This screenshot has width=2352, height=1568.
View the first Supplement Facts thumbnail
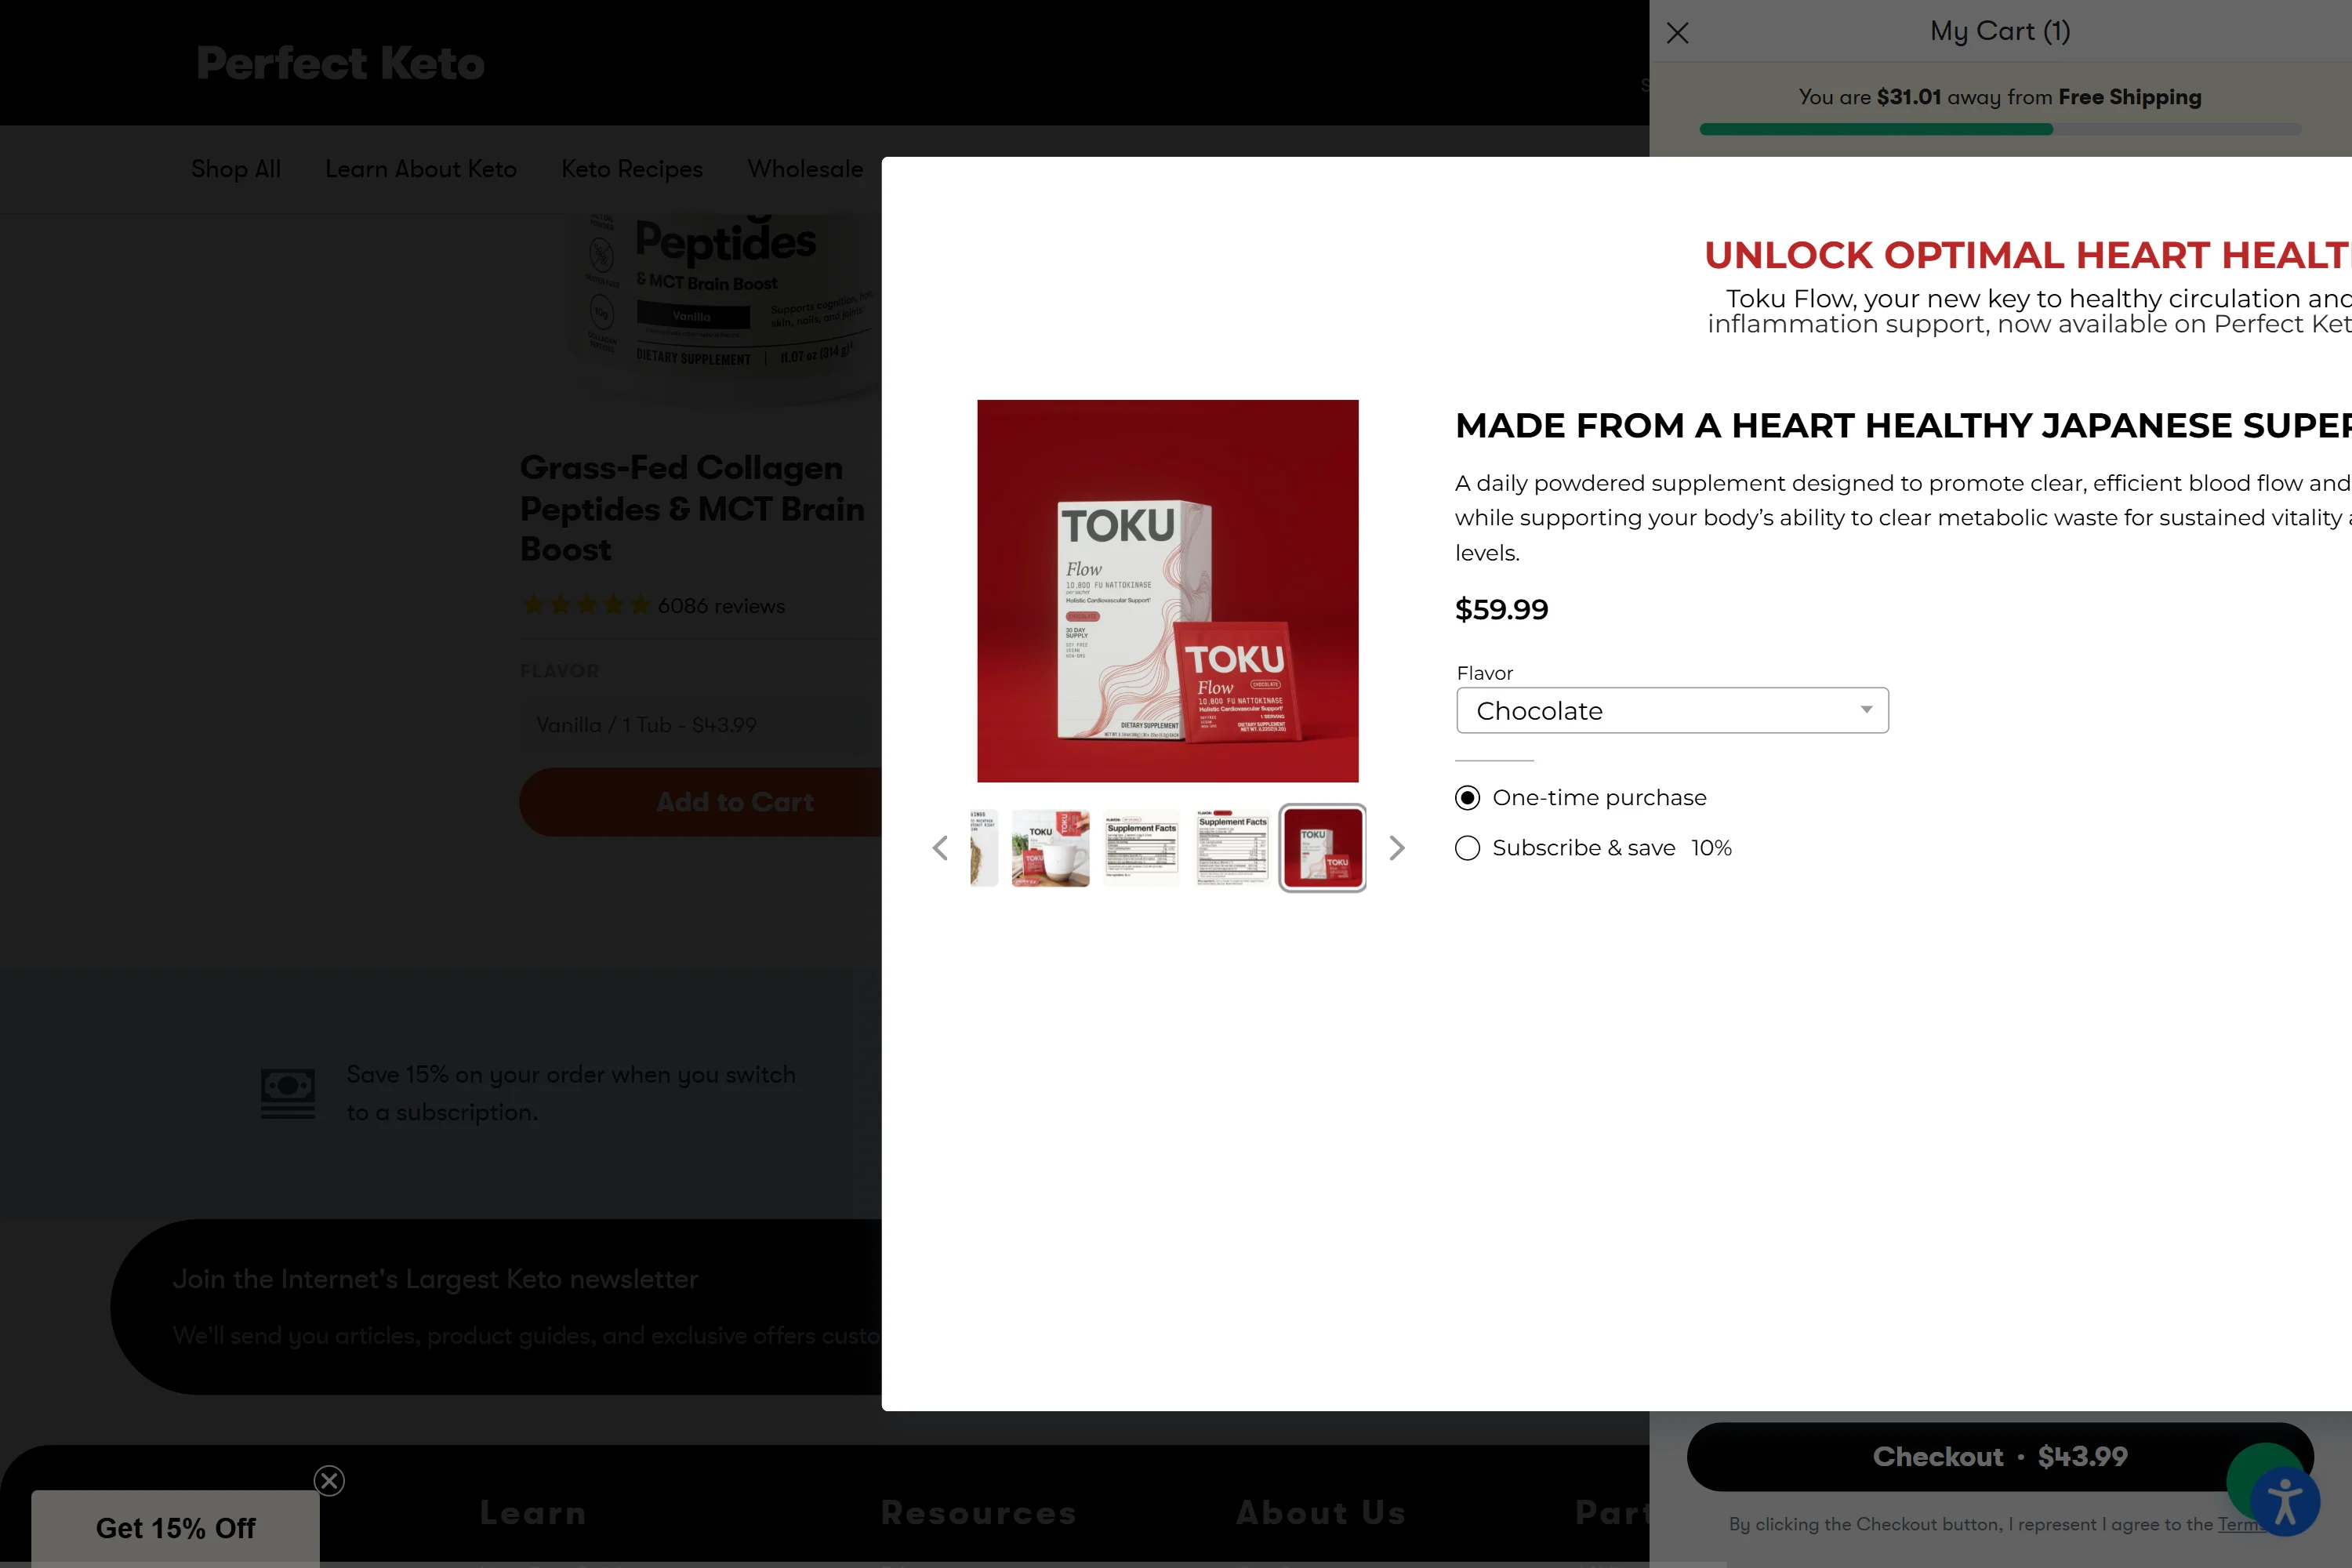1141,848
